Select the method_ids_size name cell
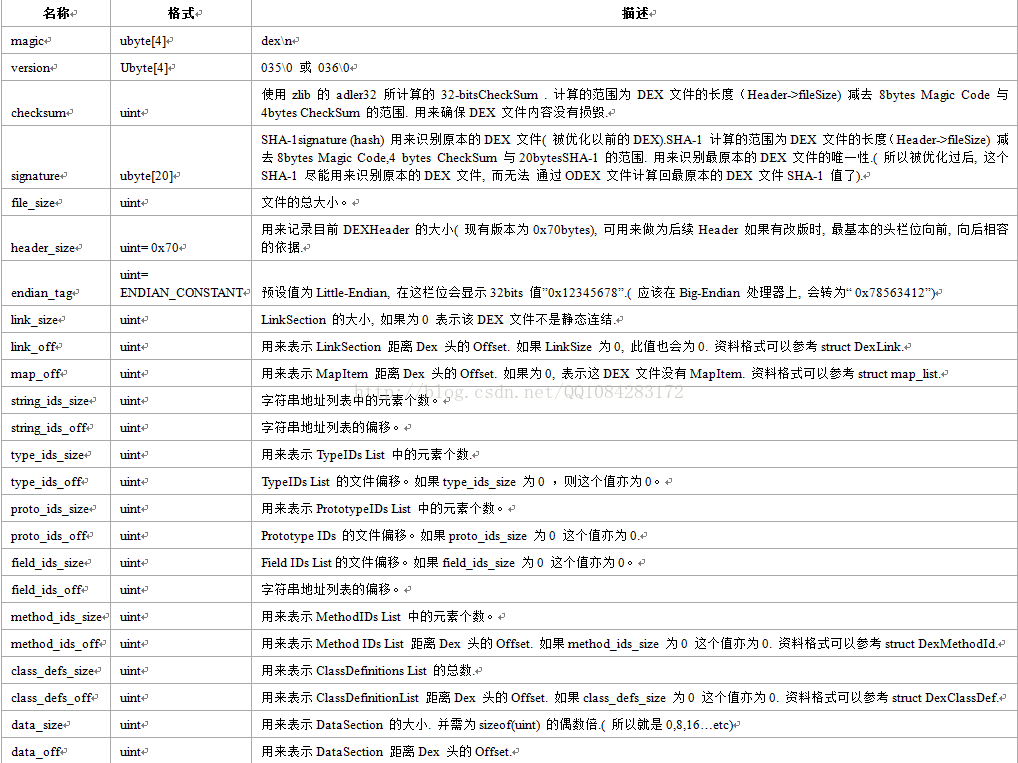 pyautogui.click(x=56, y=617)
